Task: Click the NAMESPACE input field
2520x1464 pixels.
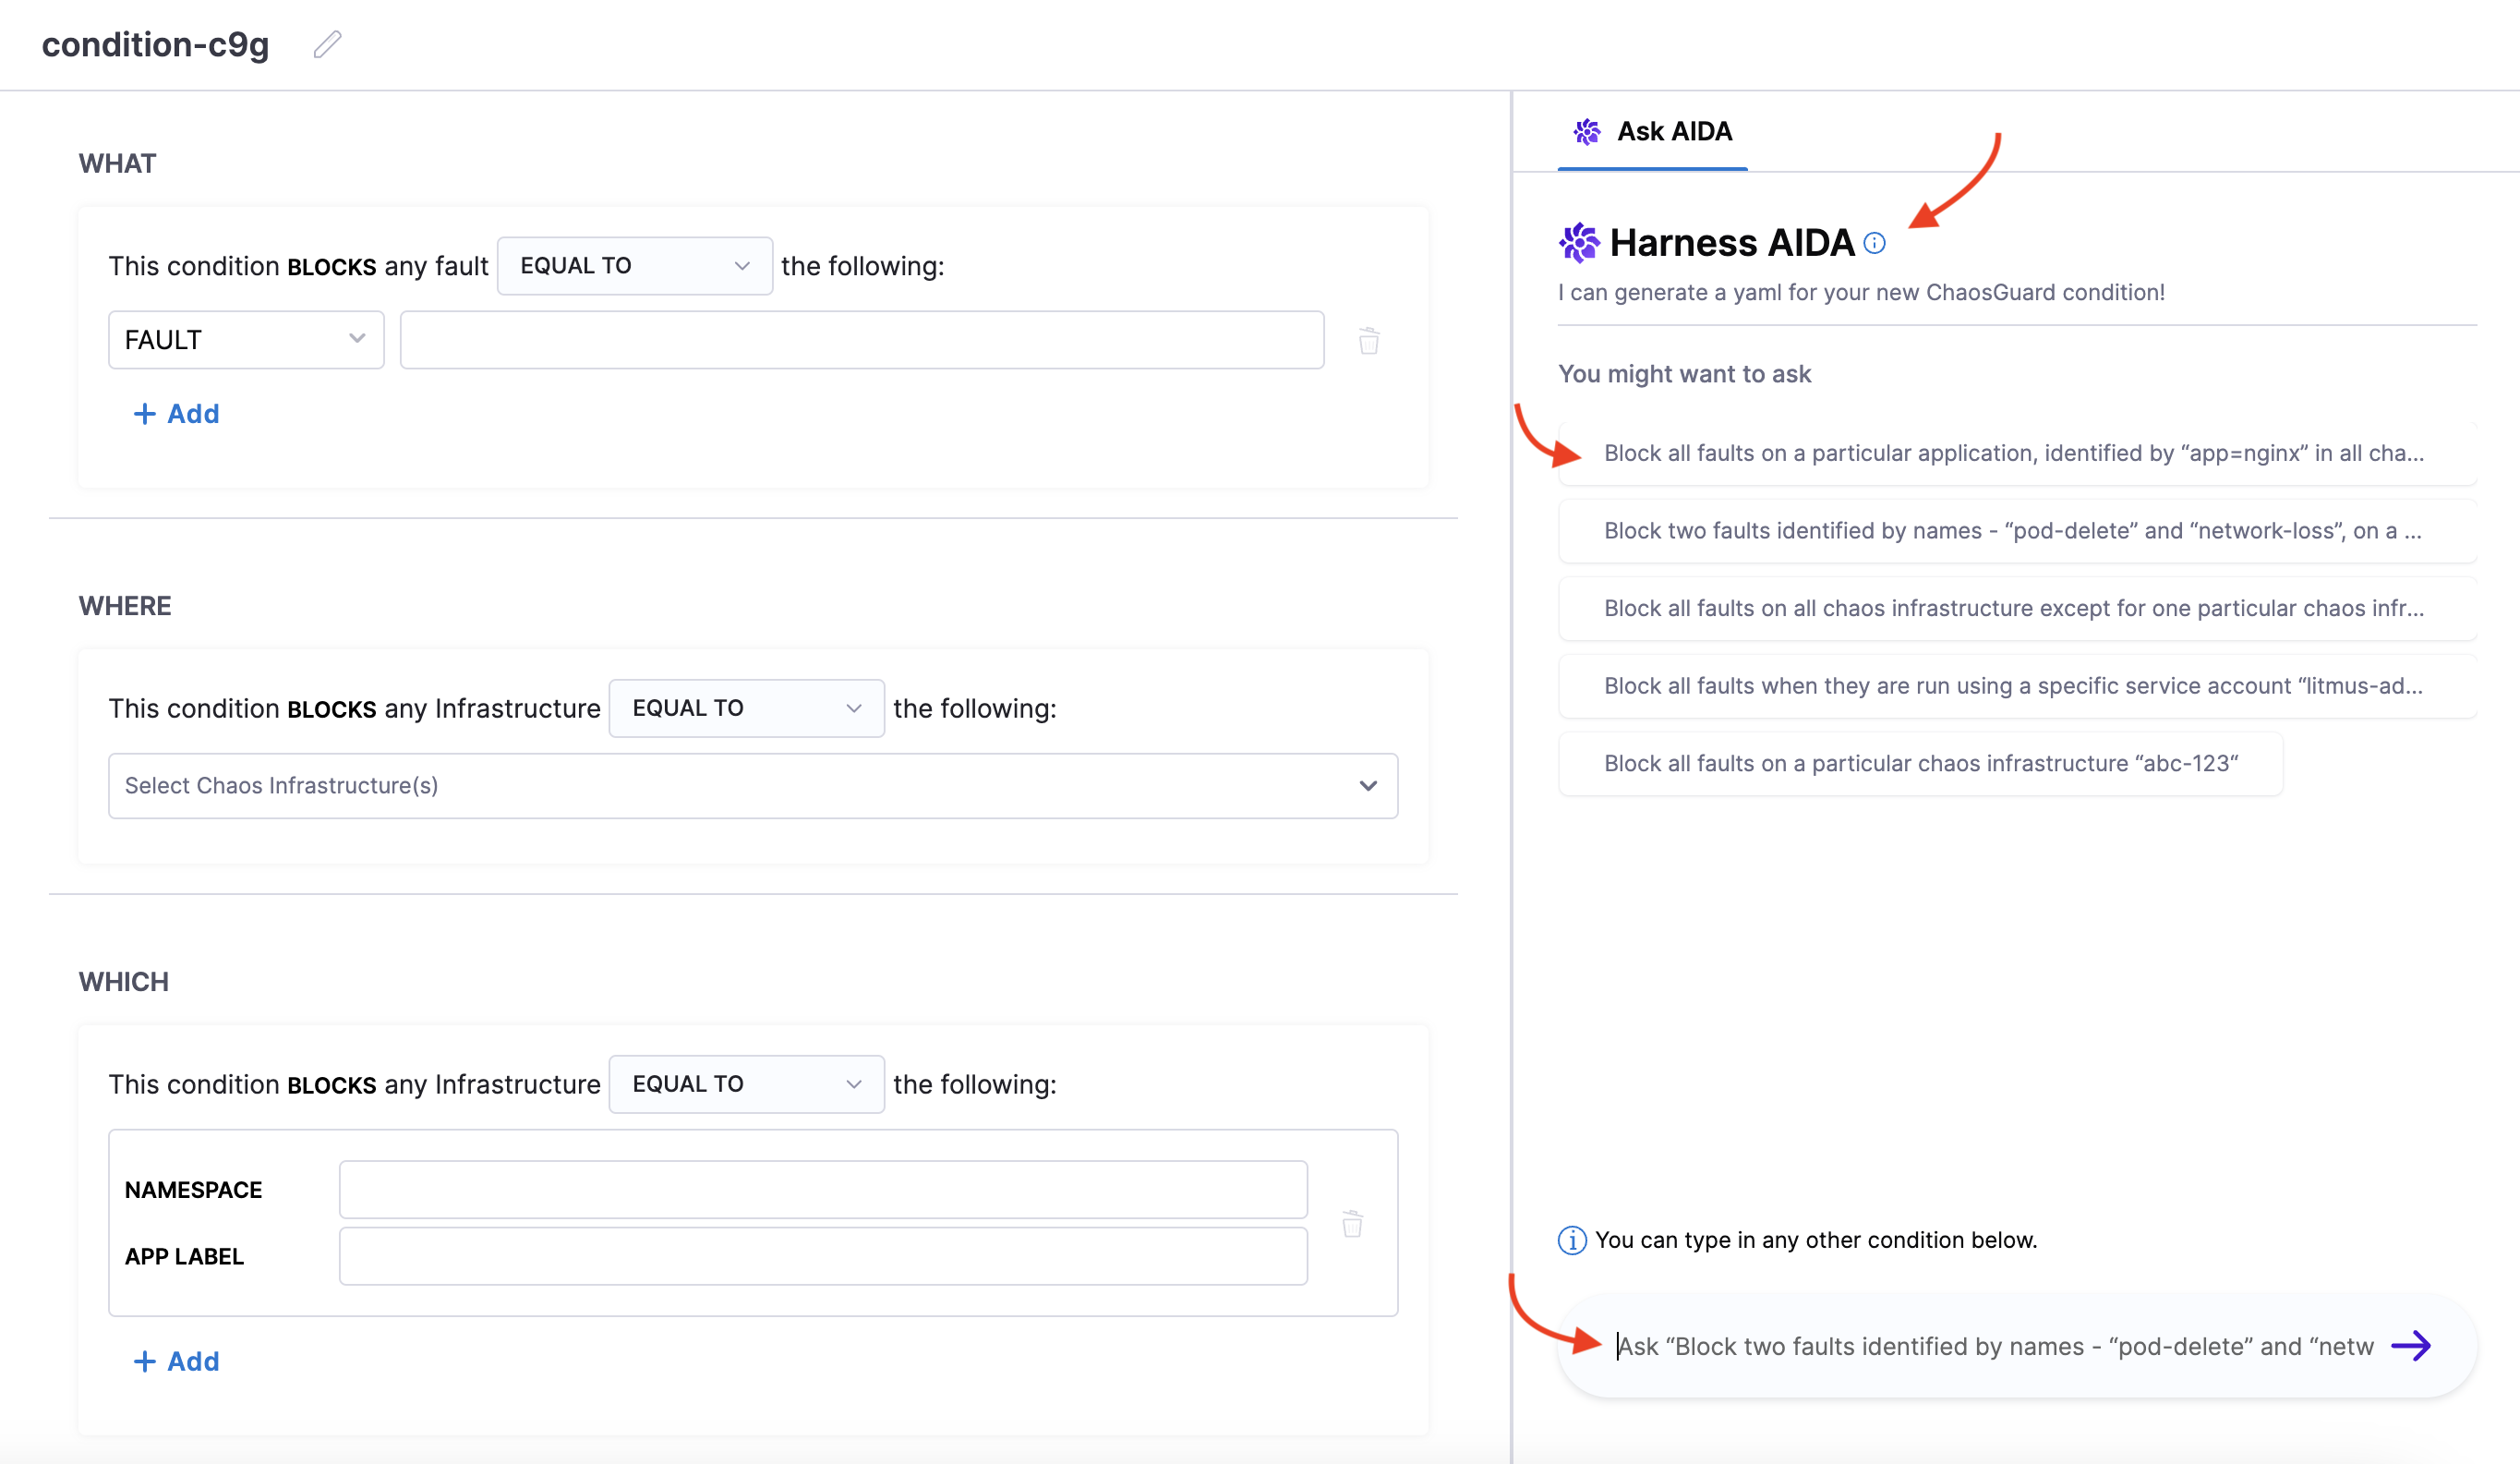Action: [822, 1190]
